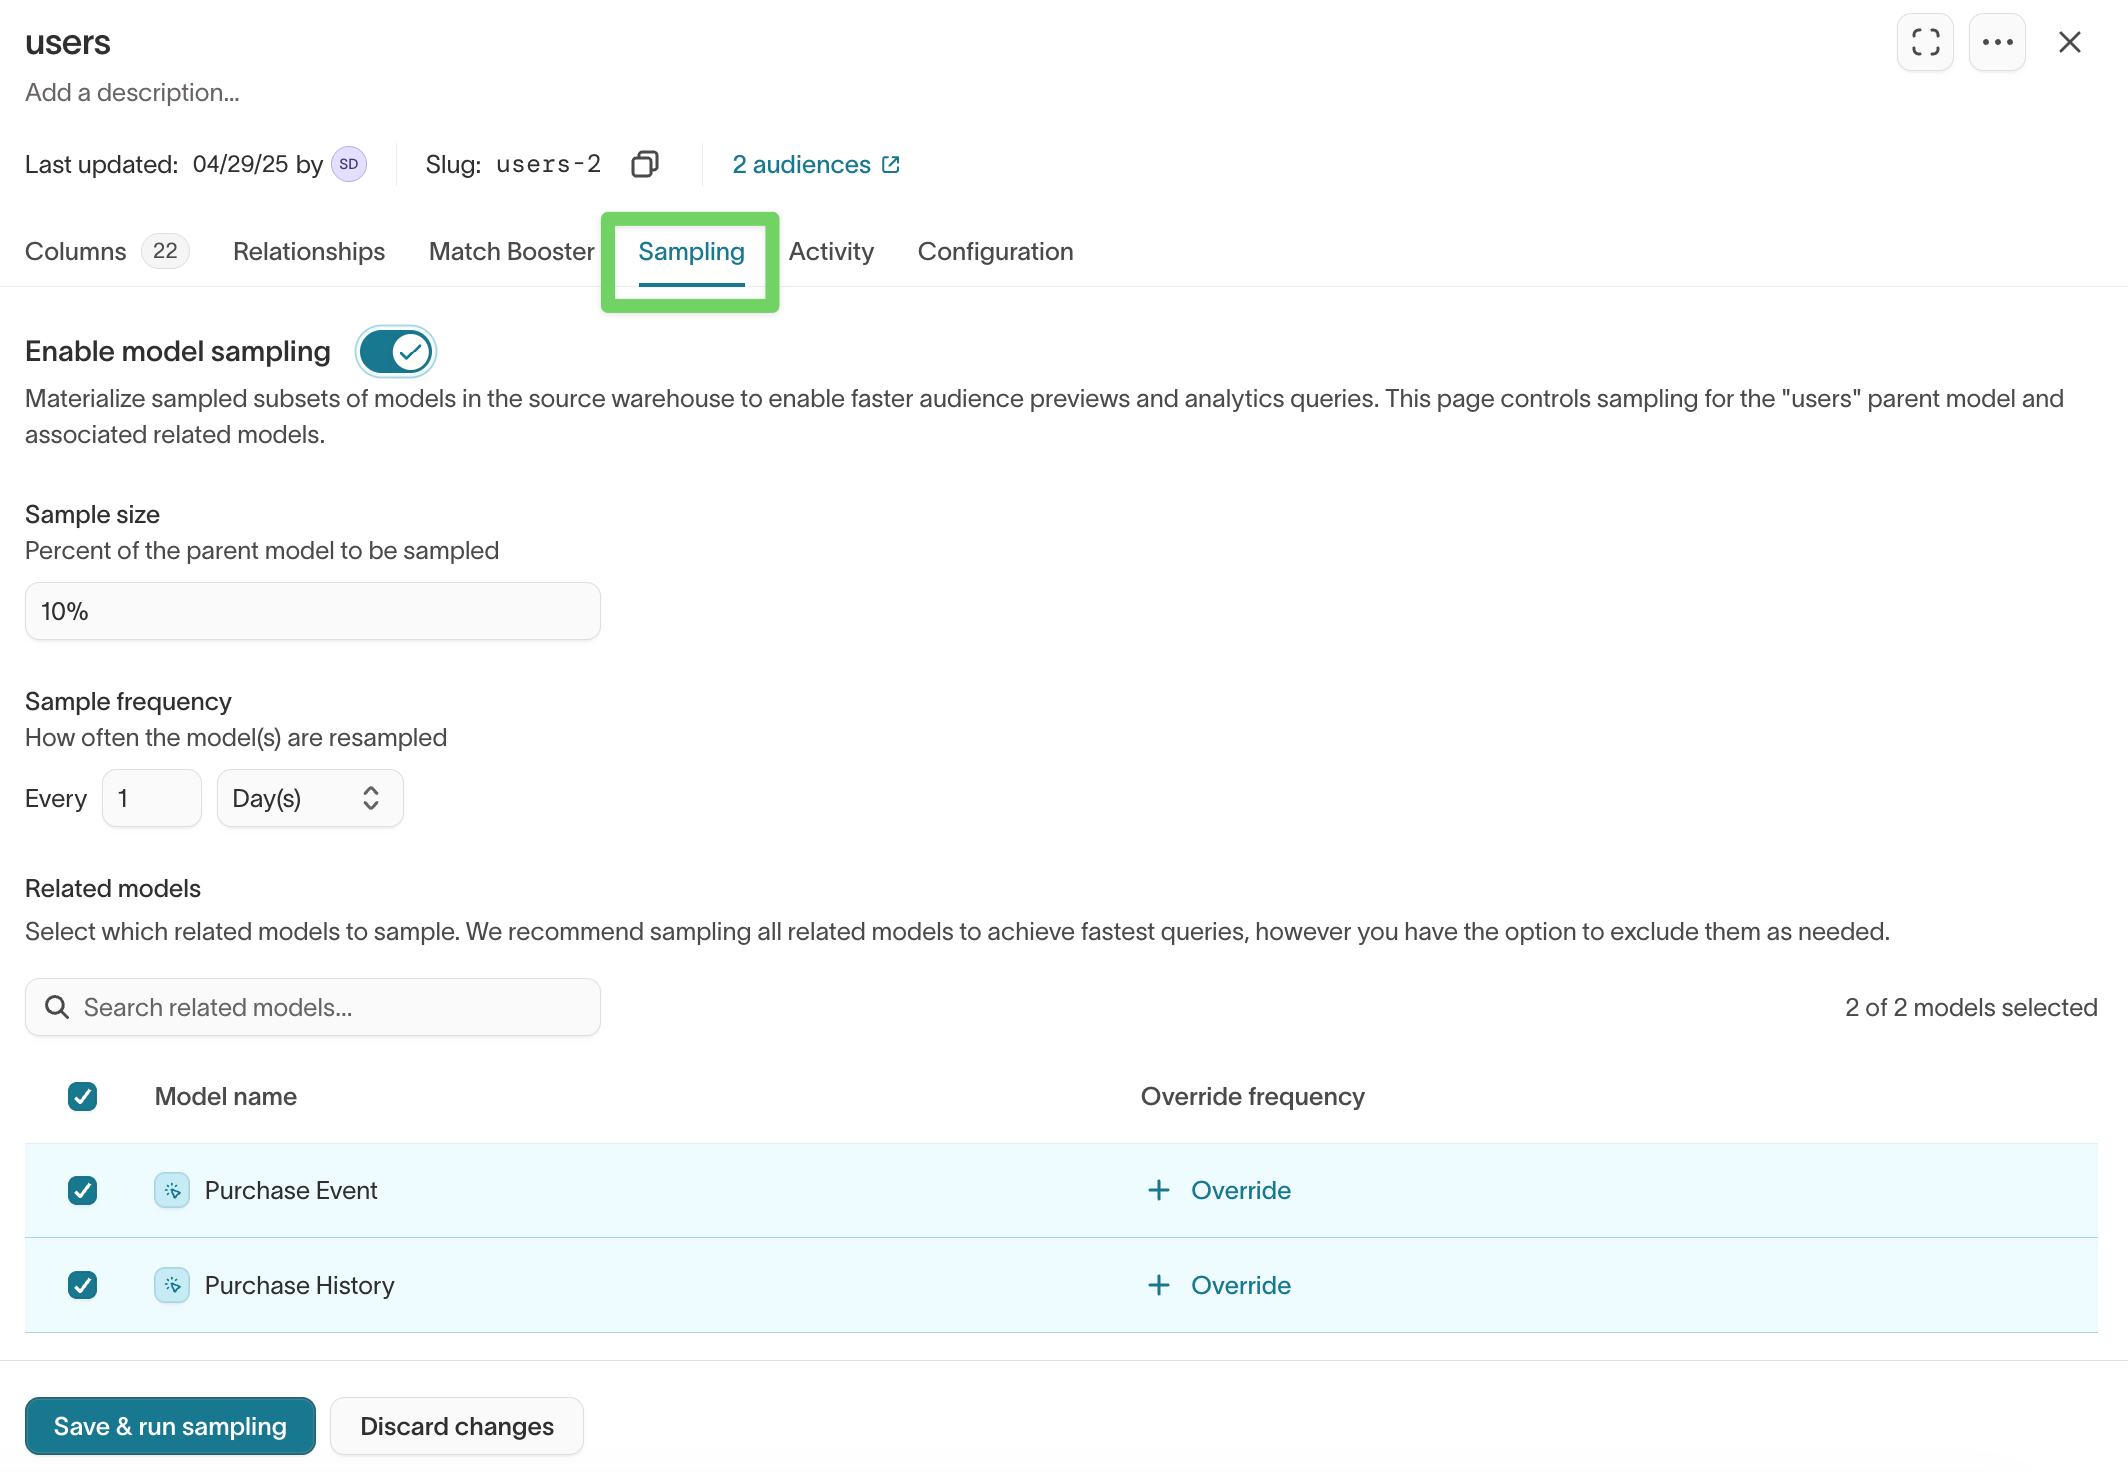Click plus icon for Purchase Event override
The image size is (2128, 1472).
point(1158,1190)
